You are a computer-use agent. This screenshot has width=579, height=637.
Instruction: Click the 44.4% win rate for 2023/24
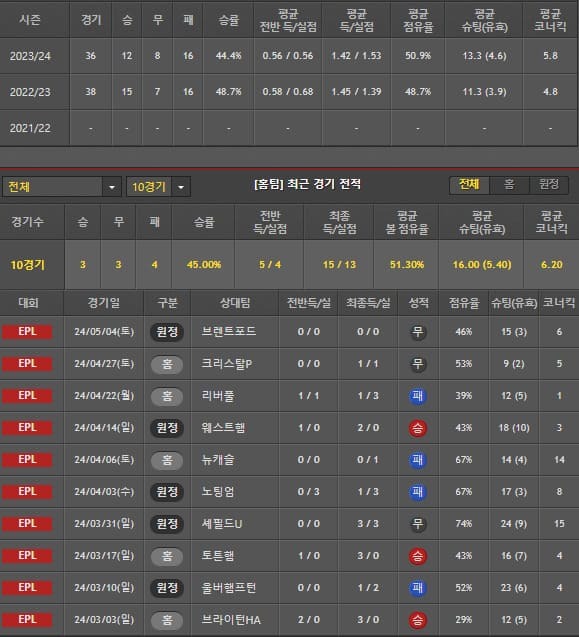pos(228,56)
